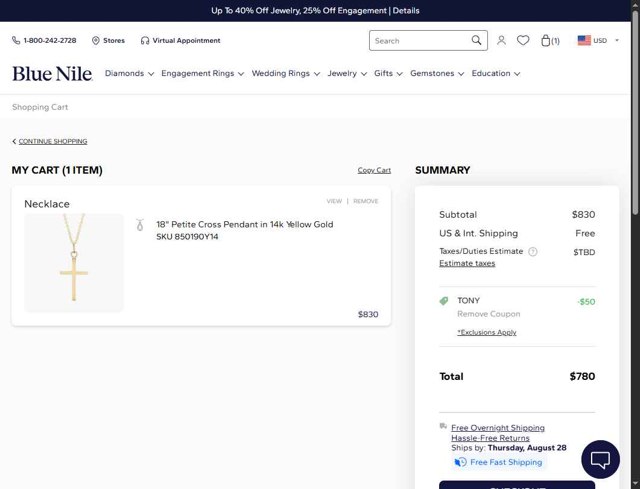Expand the Gifts menu
Screen dimensions: 640x489
point(388,73)
